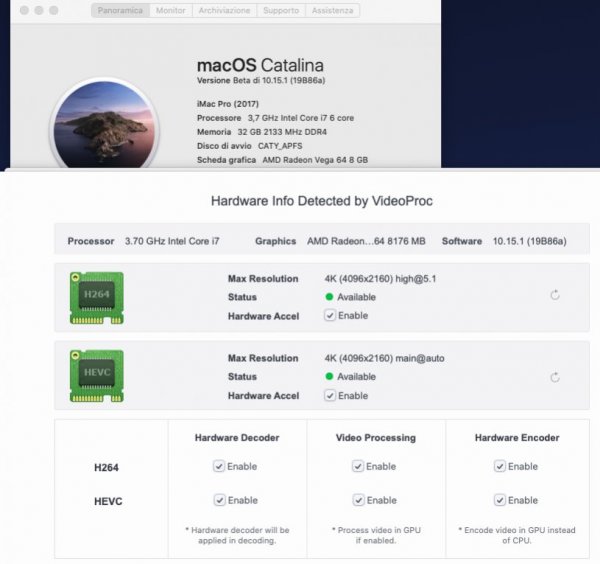Uncheck HEVC Video Processing Enable
The image size is (600, 564).
(357, 500)
